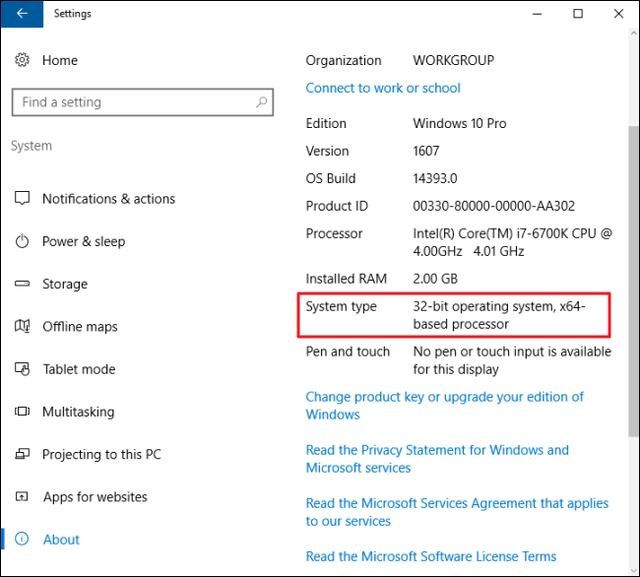The width and height of the screenshot is (640, 577).
Task: Click the Multitasking icon
Action: point(22,412)
